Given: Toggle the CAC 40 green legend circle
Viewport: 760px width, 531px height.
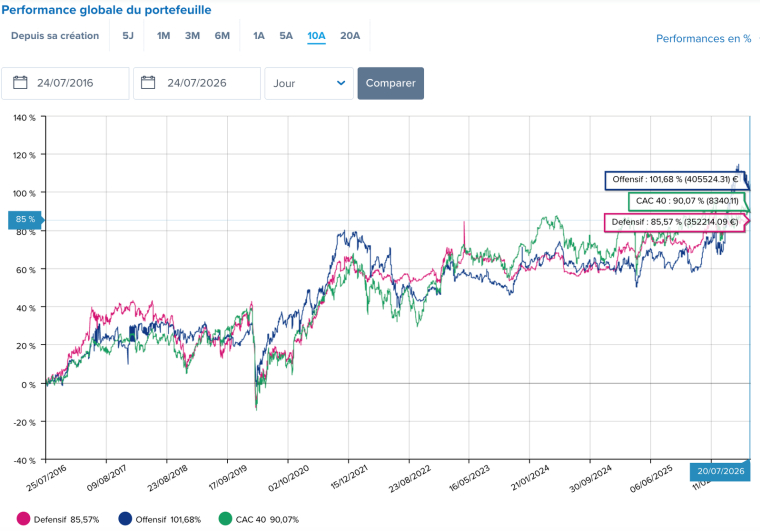Looking at the screenshot, I should (225, 519).
